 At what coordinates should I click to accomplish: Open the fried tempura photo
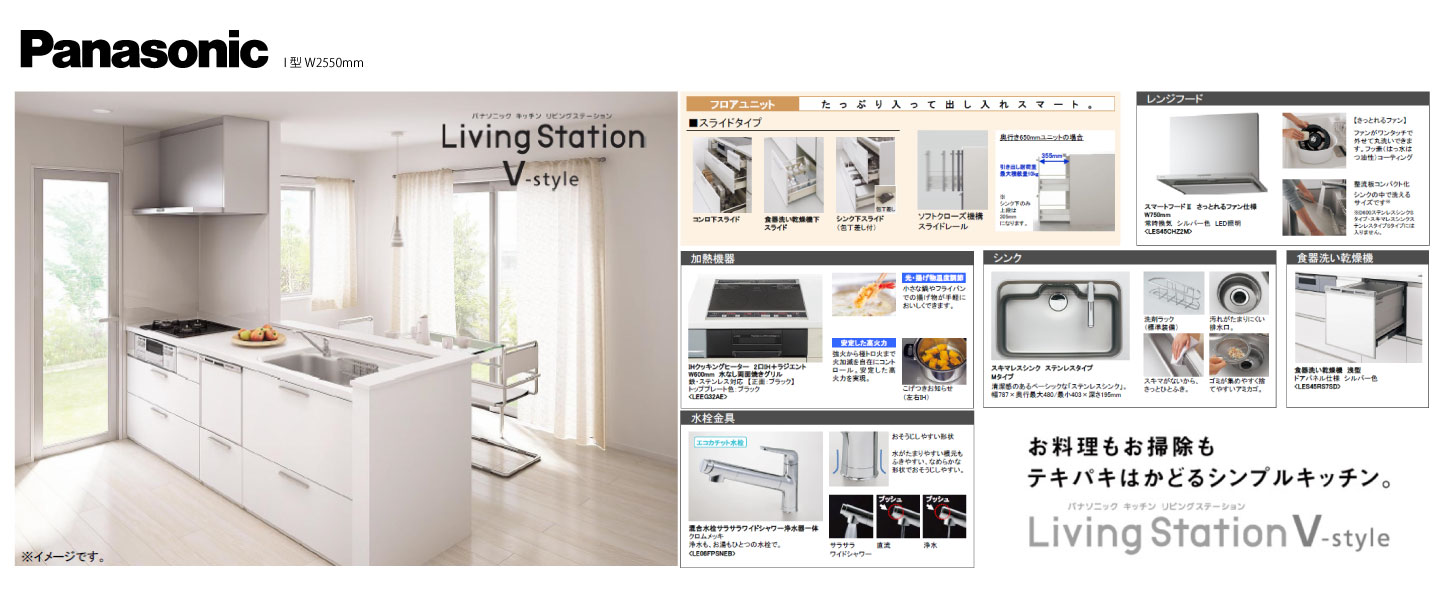tap(863, 294)
